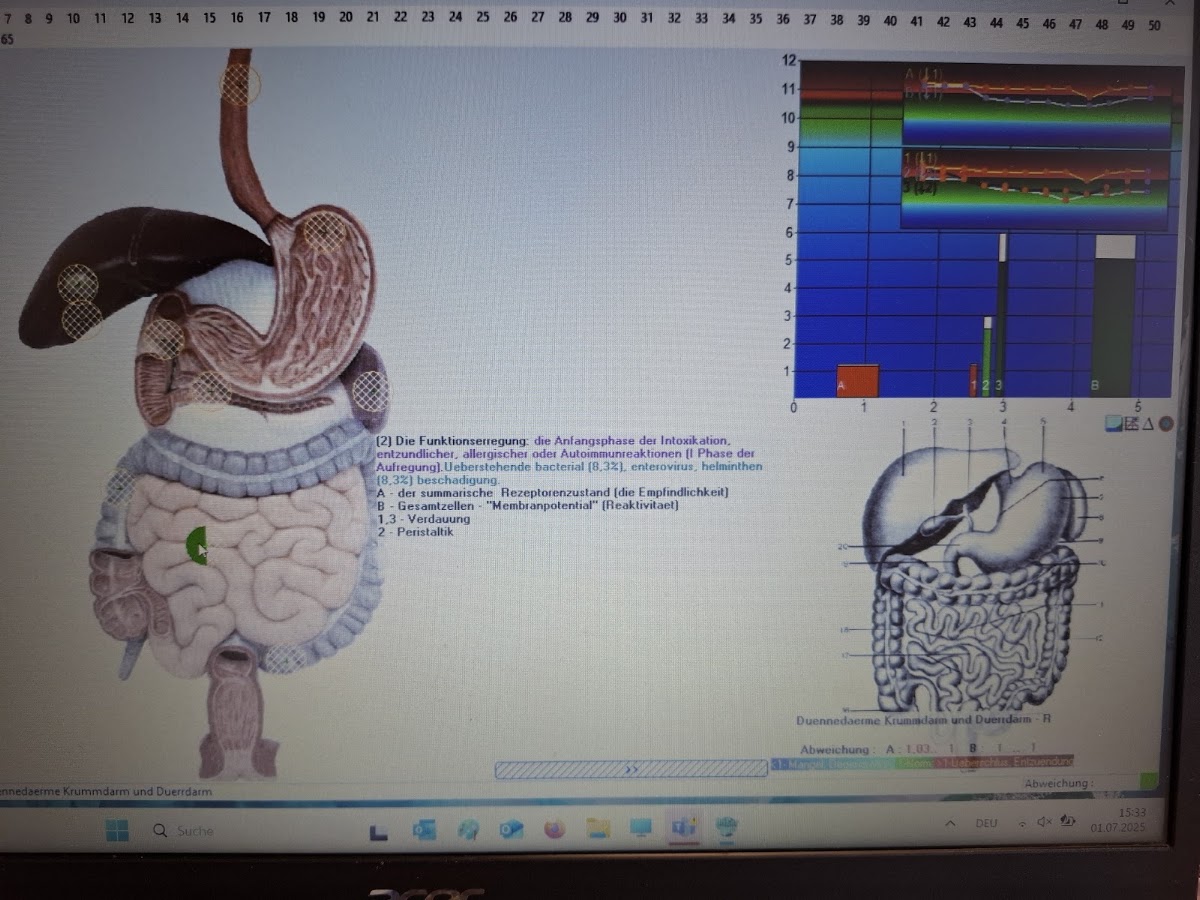Click the hatched '>>' scroll button

coord(631,769)
